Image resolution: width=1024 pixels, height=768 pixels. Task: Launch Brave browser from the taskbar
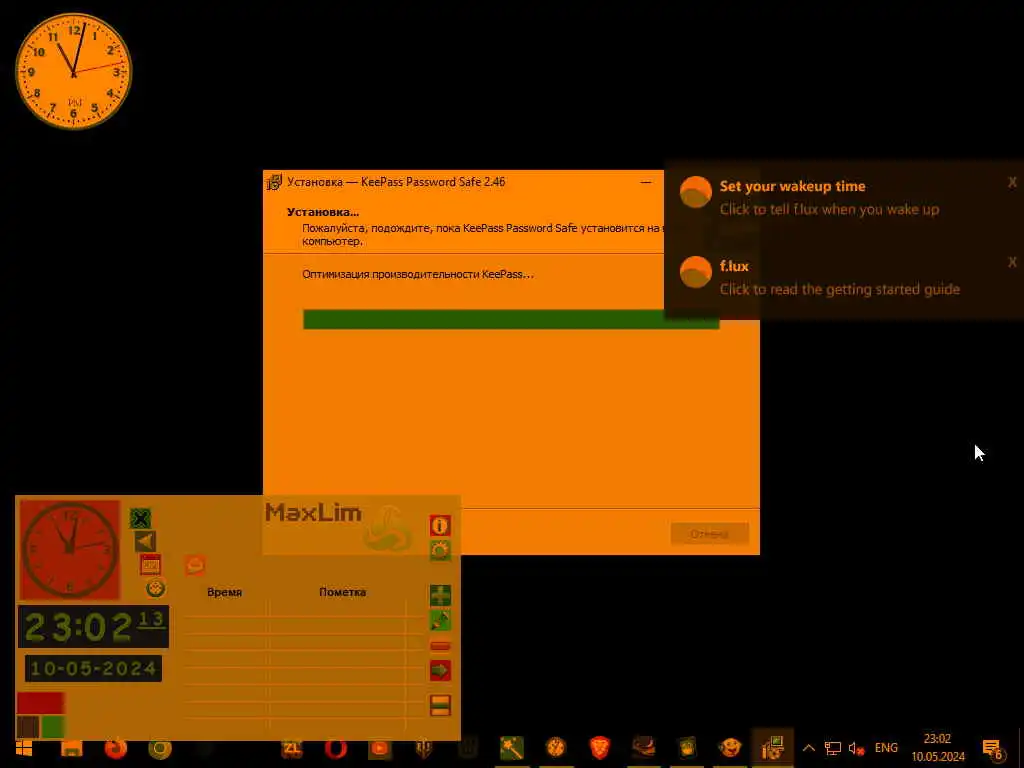pos(600,748)
